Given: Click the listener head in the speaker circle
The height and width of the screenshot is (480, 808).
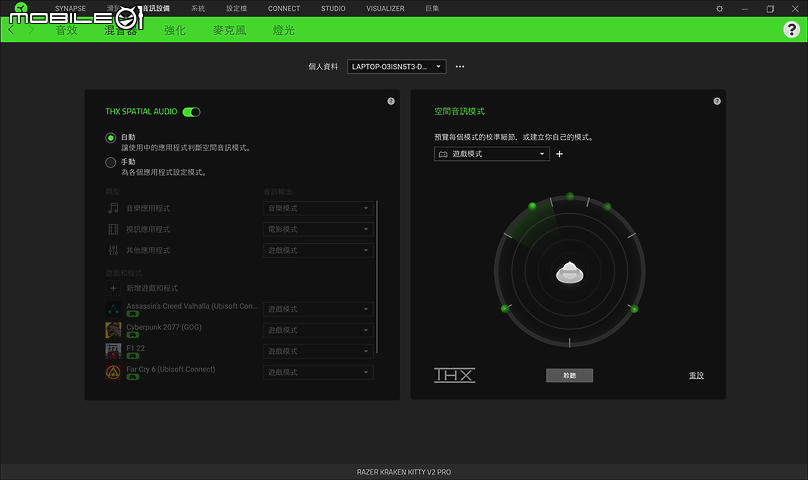Looking at the screenshot, I should point(569,273).
